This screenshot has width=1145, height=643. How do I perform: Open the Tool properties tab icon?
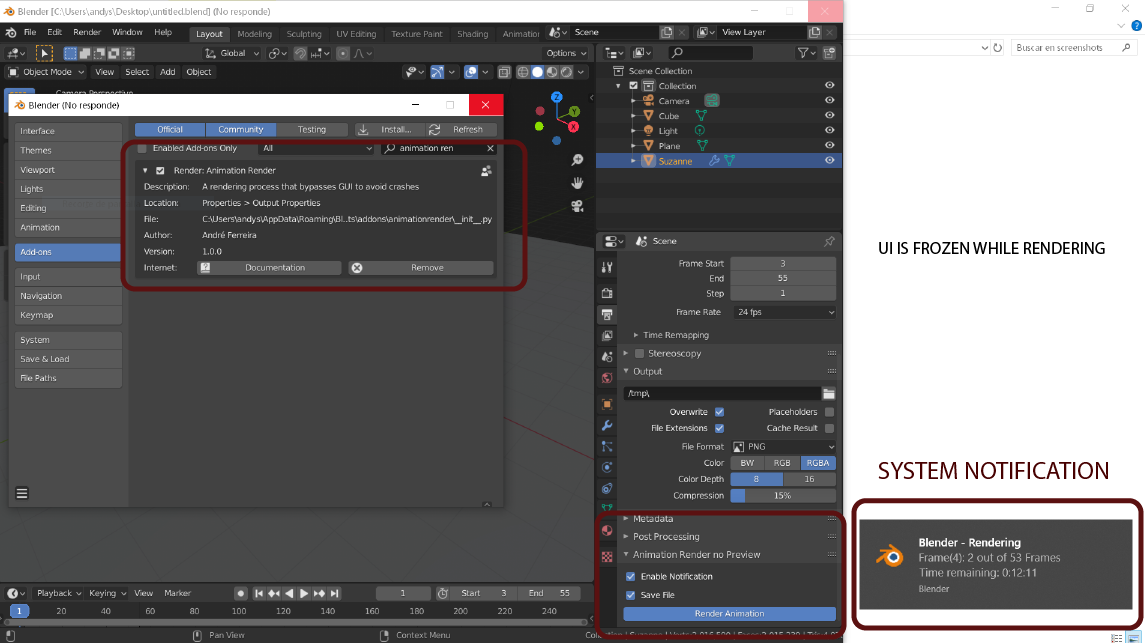click(607, 267)
